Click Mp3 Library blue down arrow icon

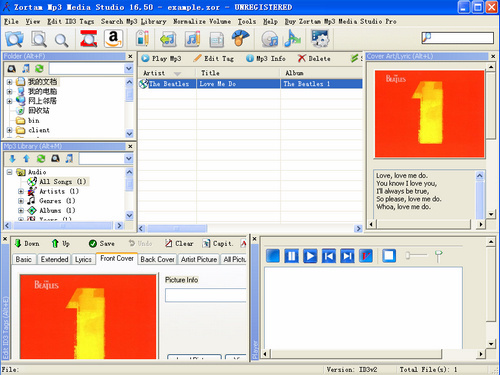tap(12, 159)
